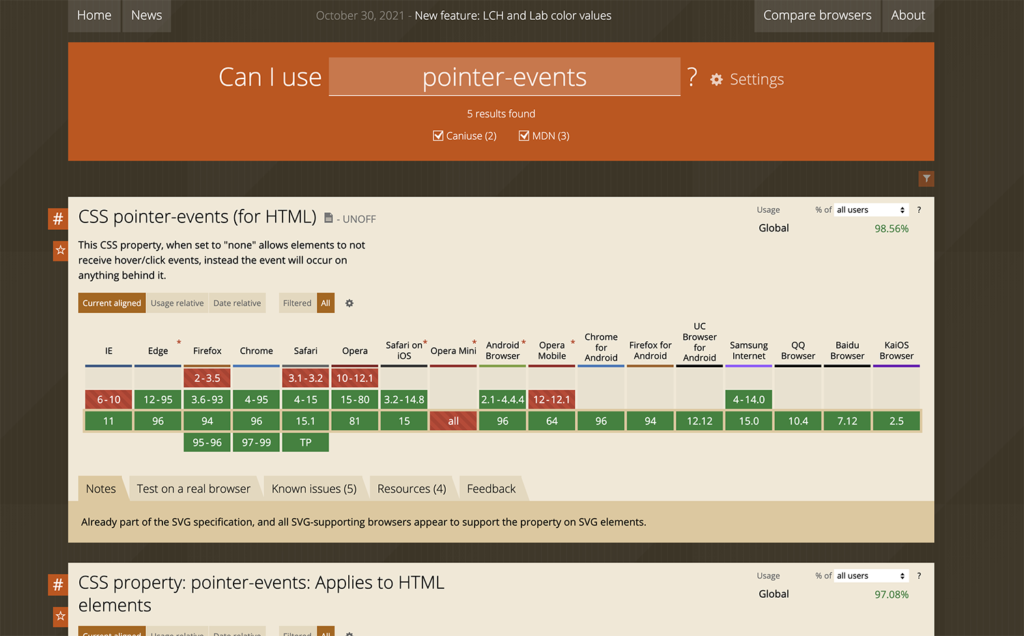Click the anchor icon for the CSS property section
The height and width of the screenshot is (636, 1024).
tap(57, 584)
